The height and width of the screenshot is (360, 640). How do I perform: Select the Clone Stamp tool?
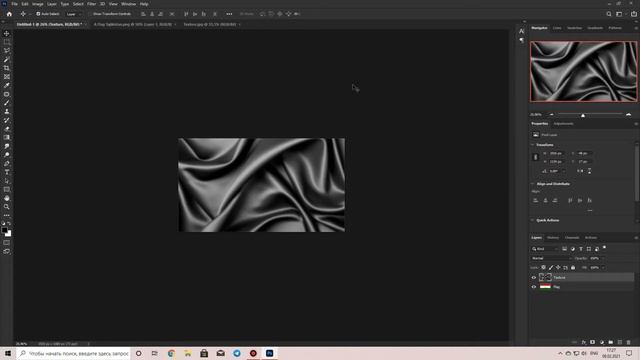pos(7,111)
